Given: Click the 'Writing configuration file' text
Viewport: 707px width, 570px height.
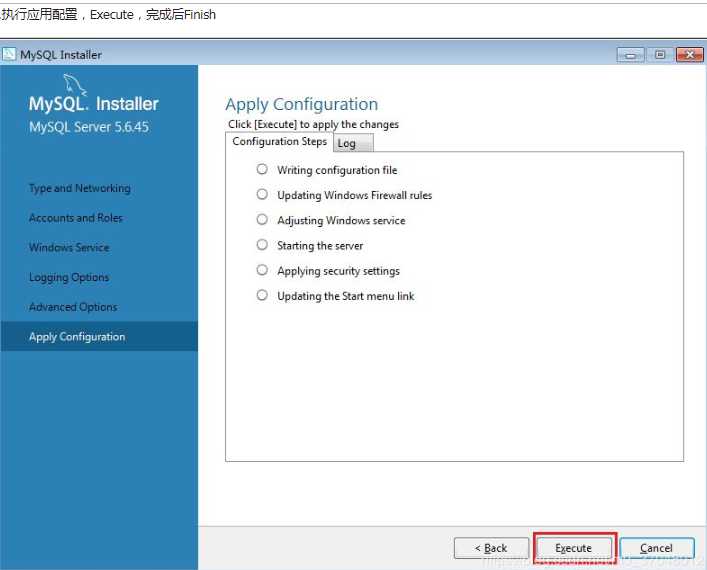Looking at the screenshot, I should click(337, 170).
